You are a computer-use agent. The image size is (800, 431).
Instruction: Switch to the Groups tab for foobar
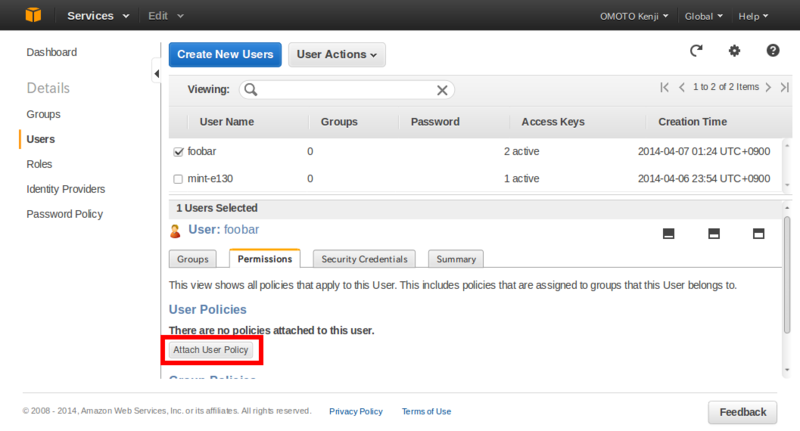(x=192, y=259)
